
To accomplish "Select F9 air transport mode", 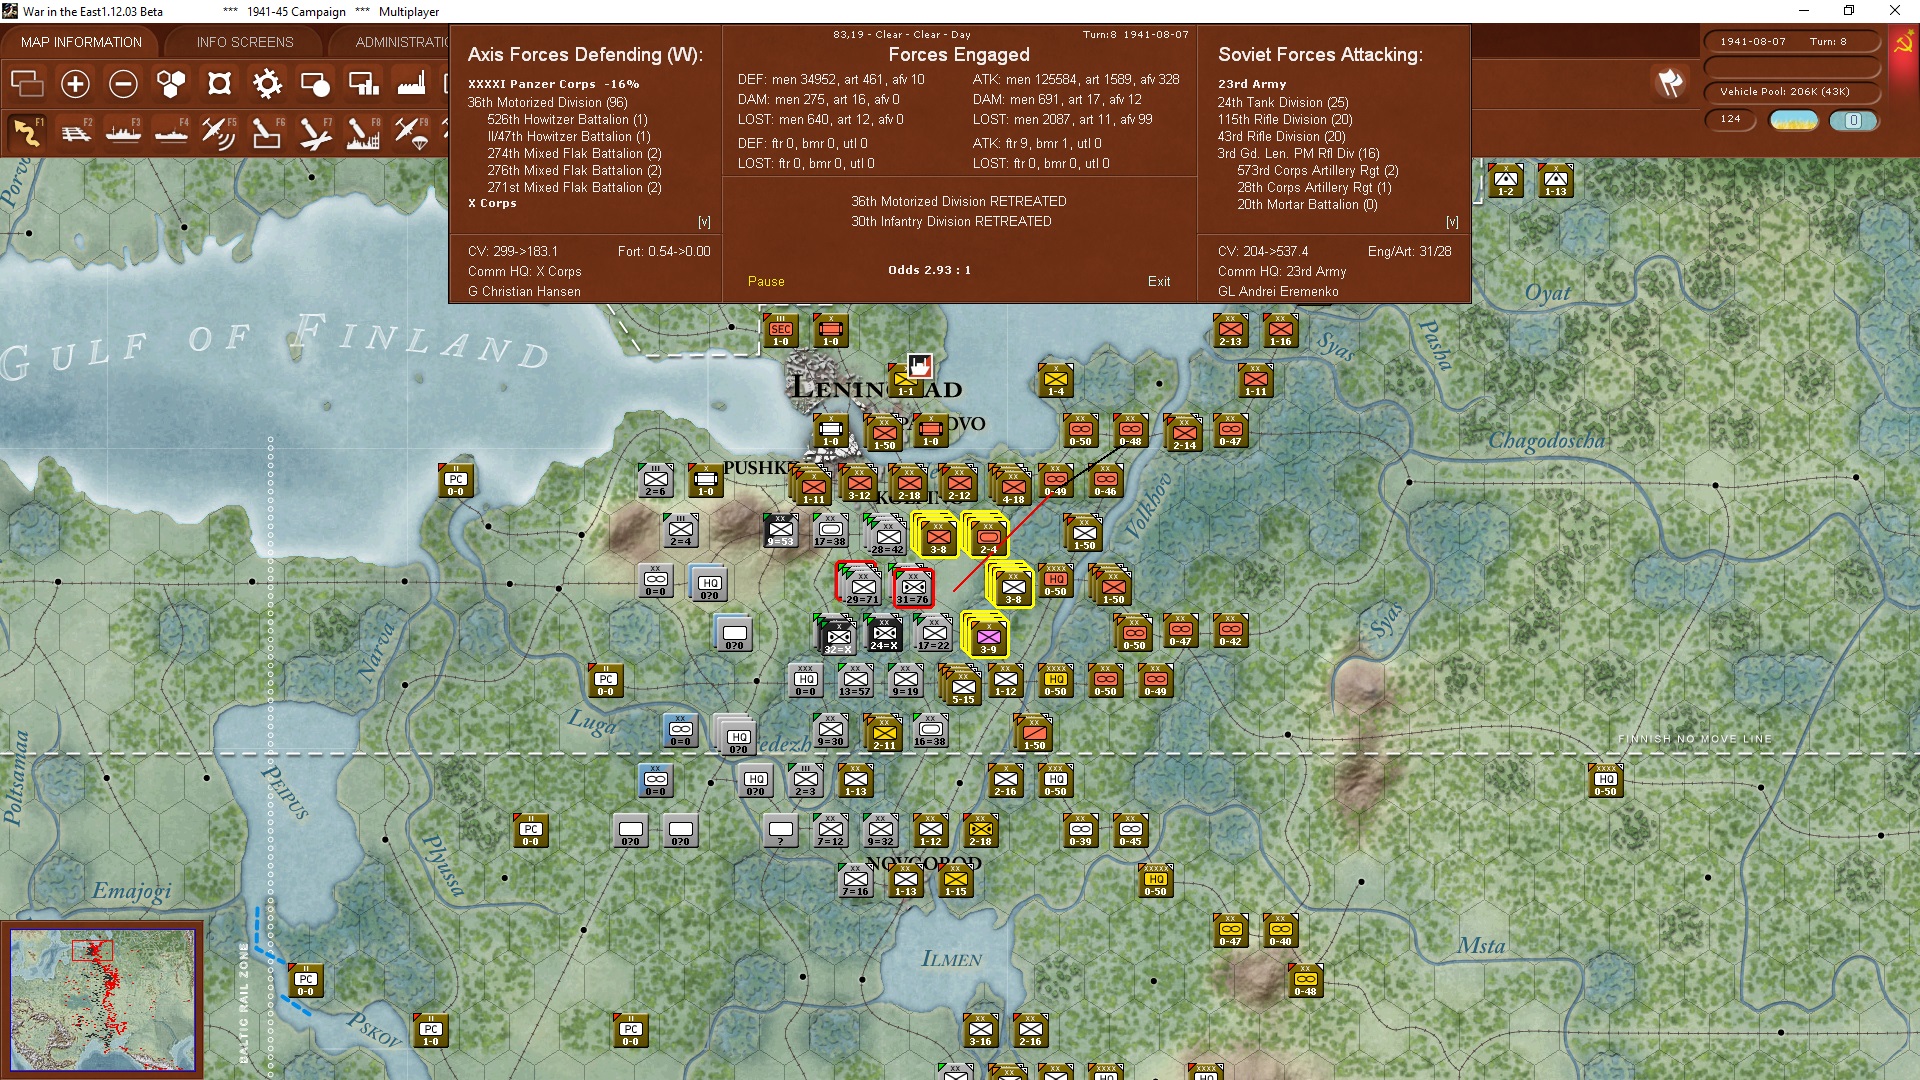I will tap(411, 132).
